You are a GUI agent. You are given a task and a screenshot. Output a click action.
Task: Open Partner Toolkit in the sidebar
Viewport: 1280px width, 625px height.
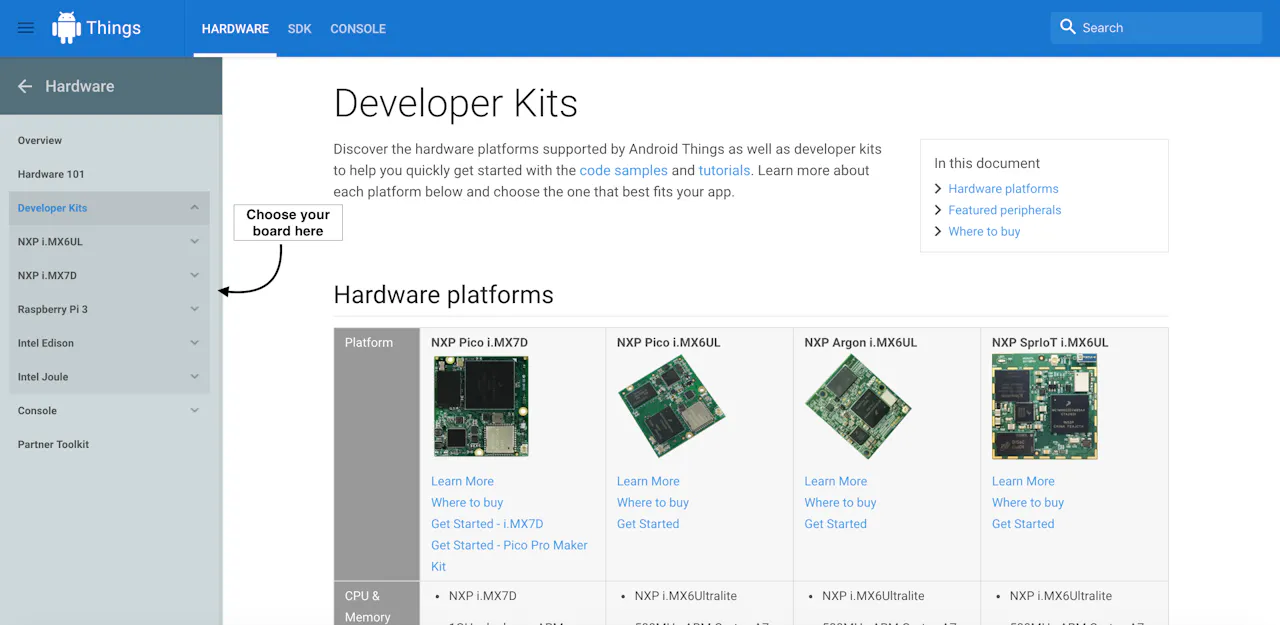[53, 444]
